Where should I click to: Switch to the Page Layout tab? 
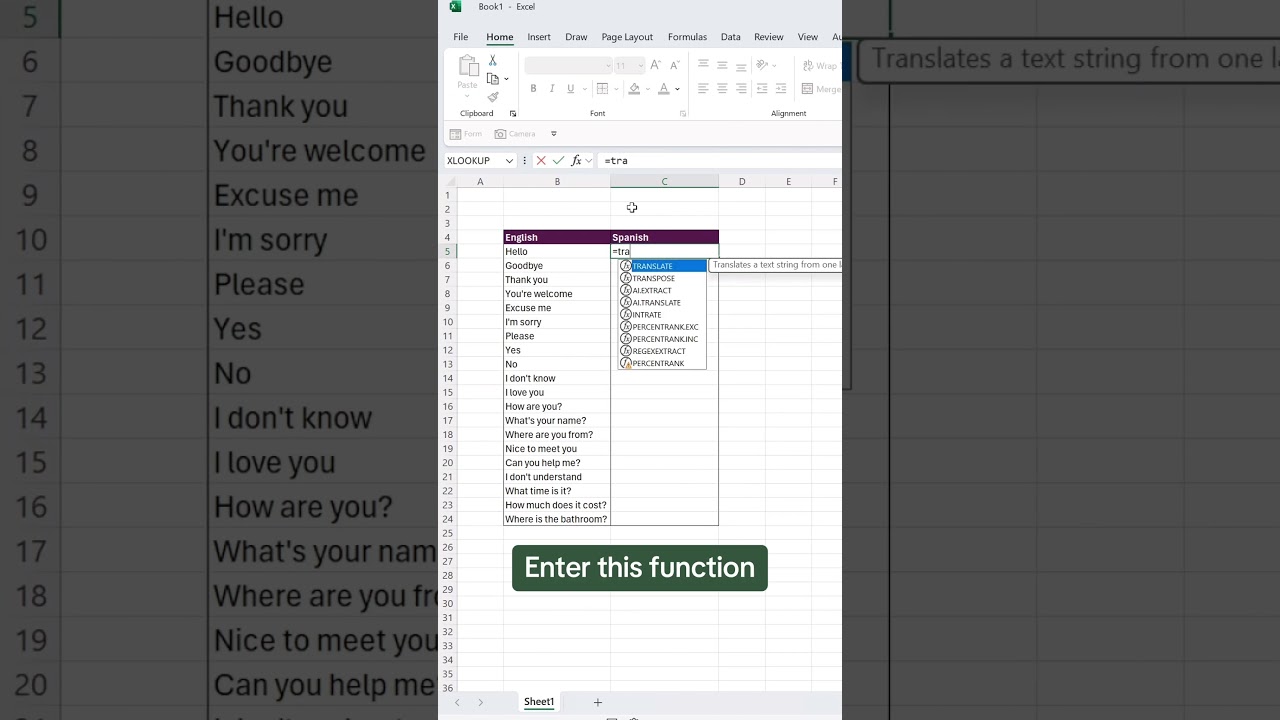[x=627, y=37]
